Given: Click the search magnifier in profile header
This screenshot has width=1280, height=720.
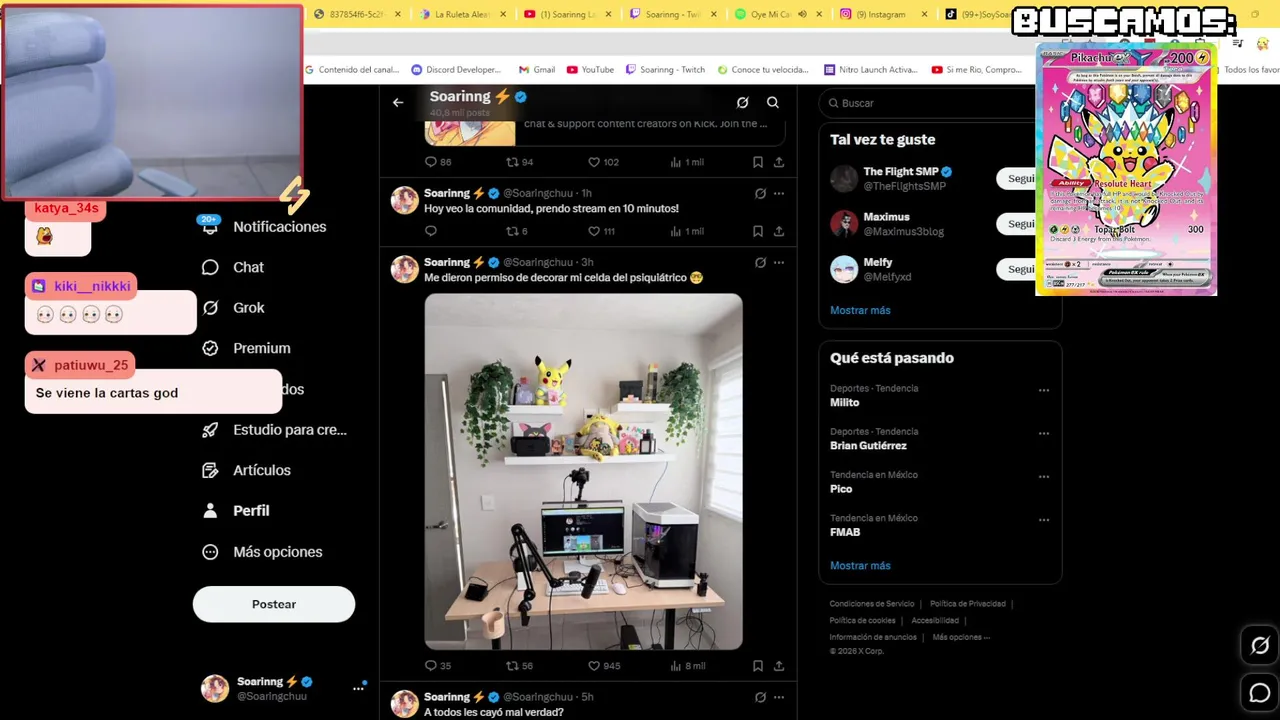Looking at the screenshot, I should [773, 102].
